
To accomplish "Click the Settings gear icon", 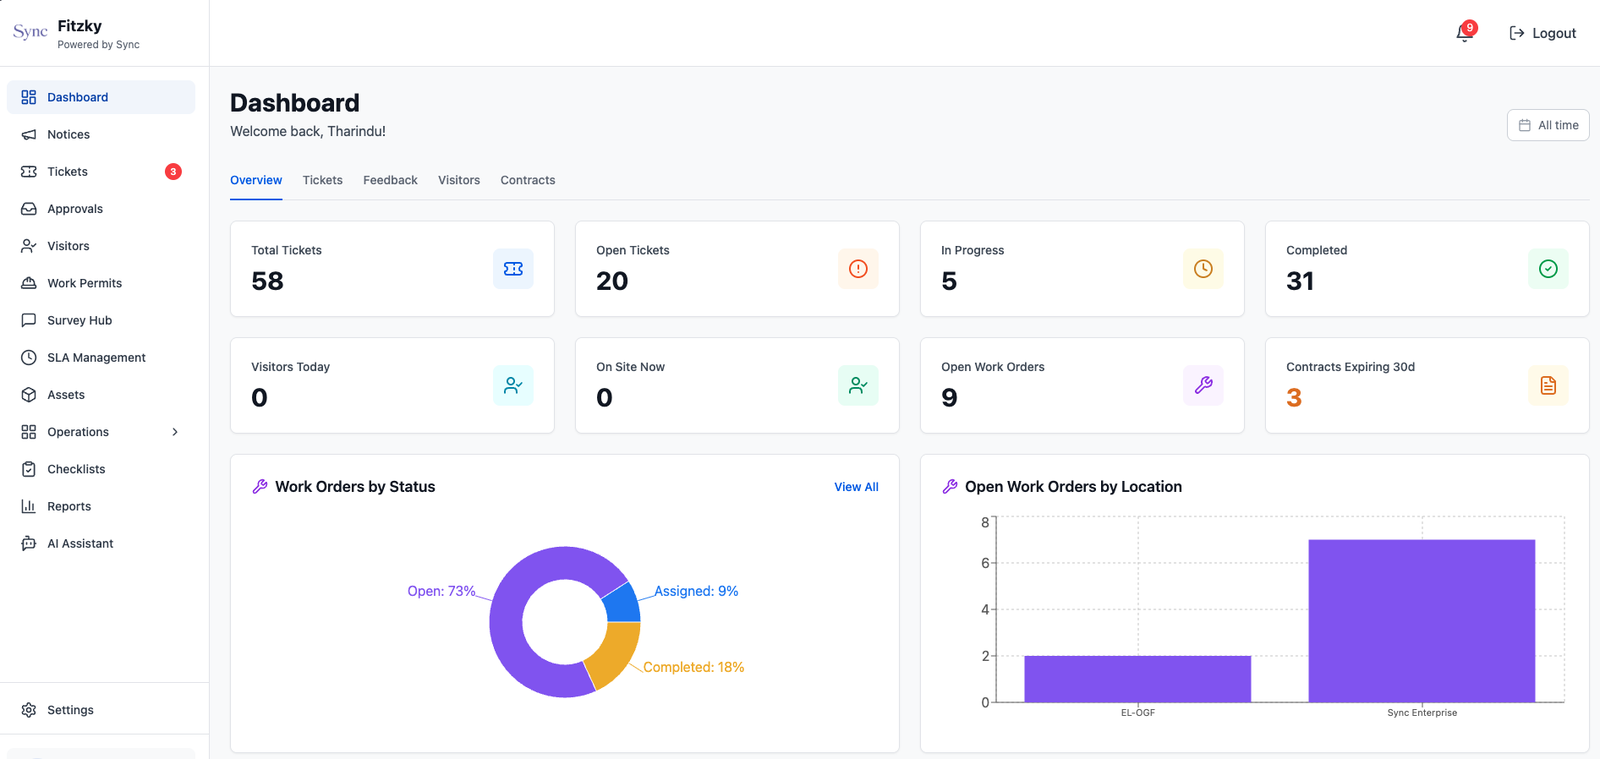I will (29, 710).
